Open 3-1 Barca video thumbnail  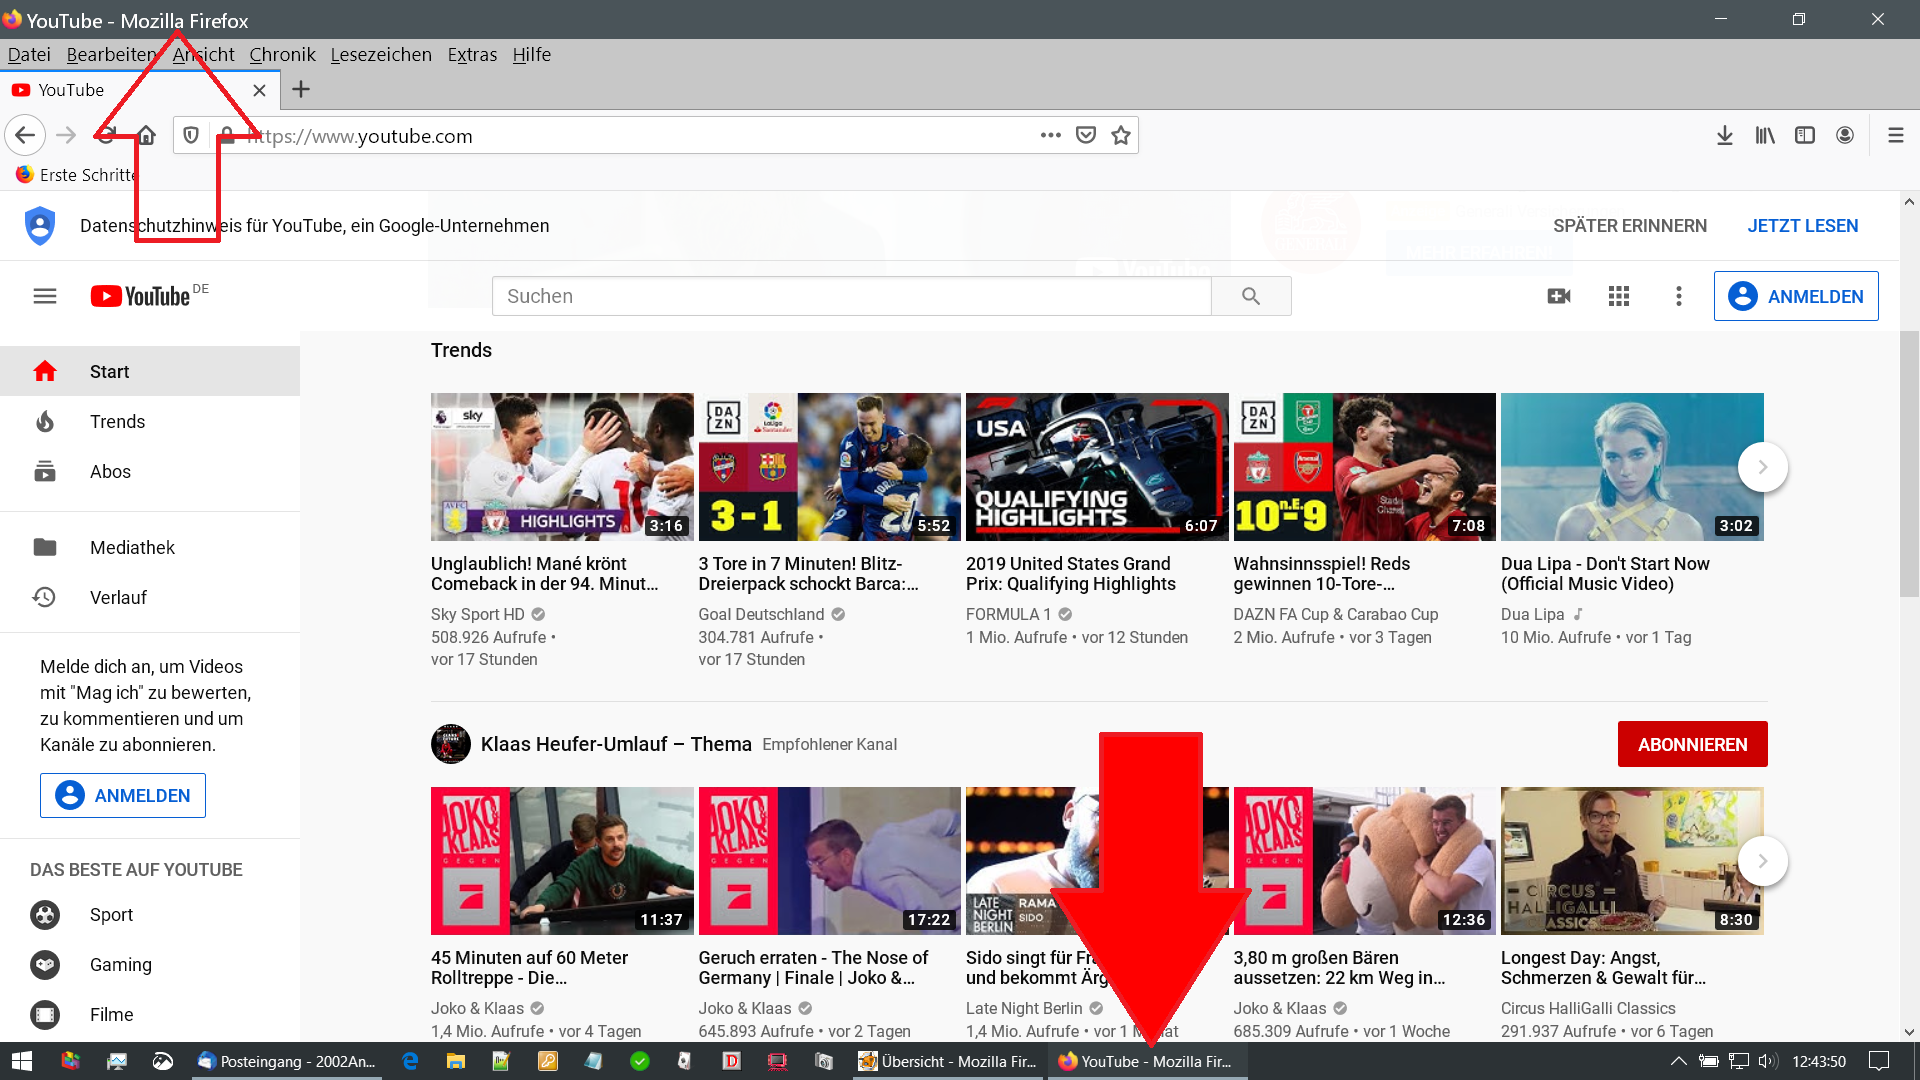[830, 467]
